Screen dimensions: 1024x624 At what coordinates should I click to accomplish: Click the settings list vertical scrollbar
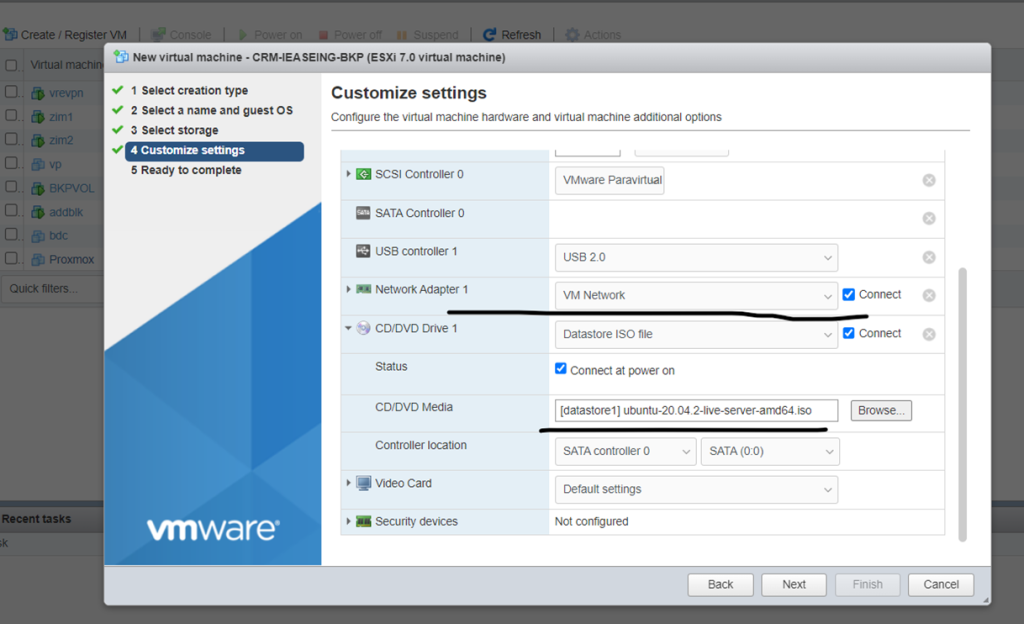tap(962, 400)
